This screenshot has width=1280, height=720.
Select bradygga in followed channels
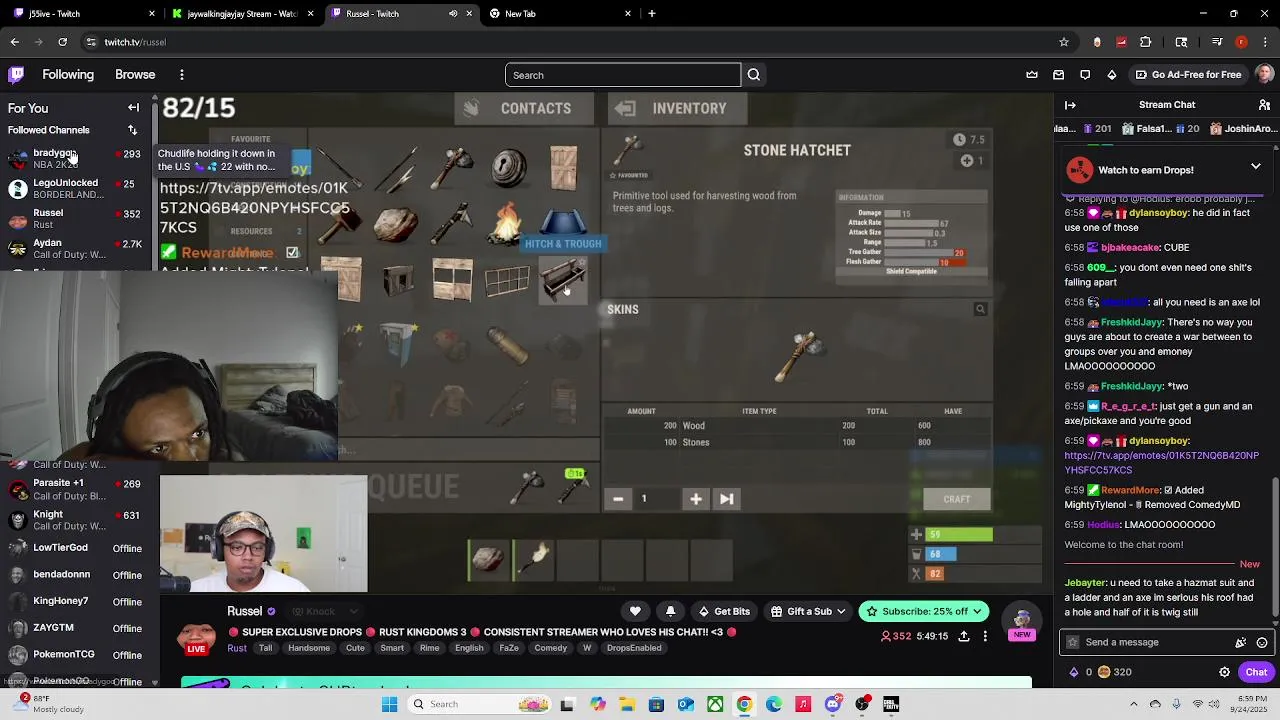point(75,159)
